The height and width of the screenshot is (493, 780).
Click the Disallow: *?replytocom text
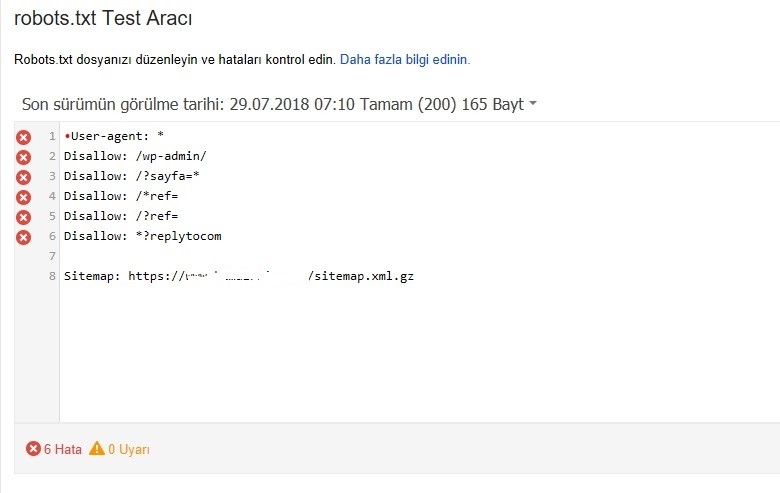[143, 236]
